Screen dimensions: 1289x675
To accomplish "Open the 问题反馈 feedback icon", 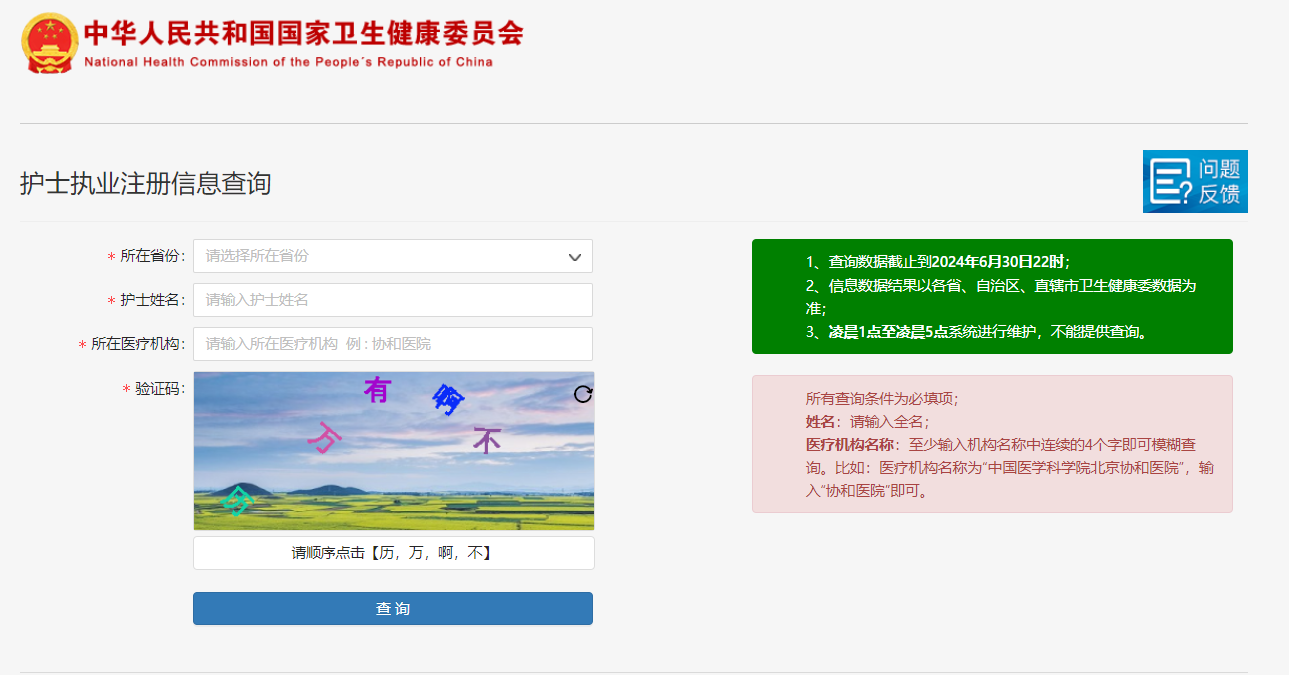I will (1195, 182).
